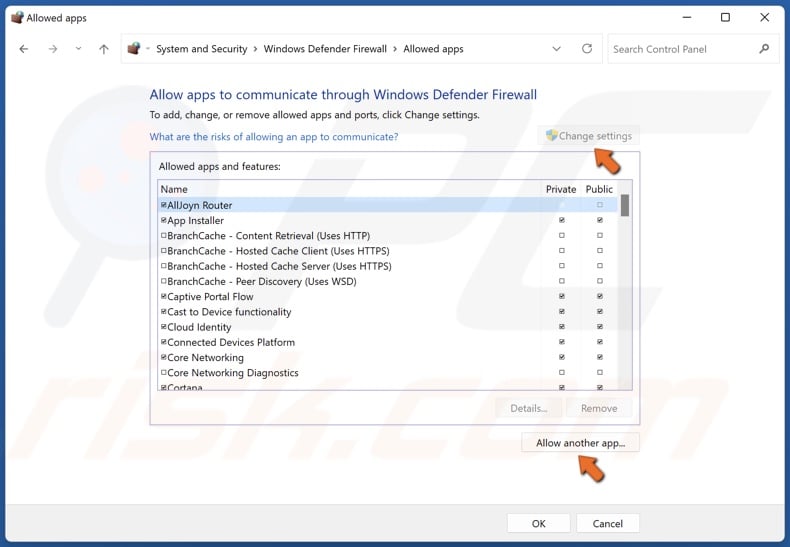Image resolution: width=790 pixels, height=547 pixels.
Task: Toggle the App Installer name checkbox
Action: [164, 221]
